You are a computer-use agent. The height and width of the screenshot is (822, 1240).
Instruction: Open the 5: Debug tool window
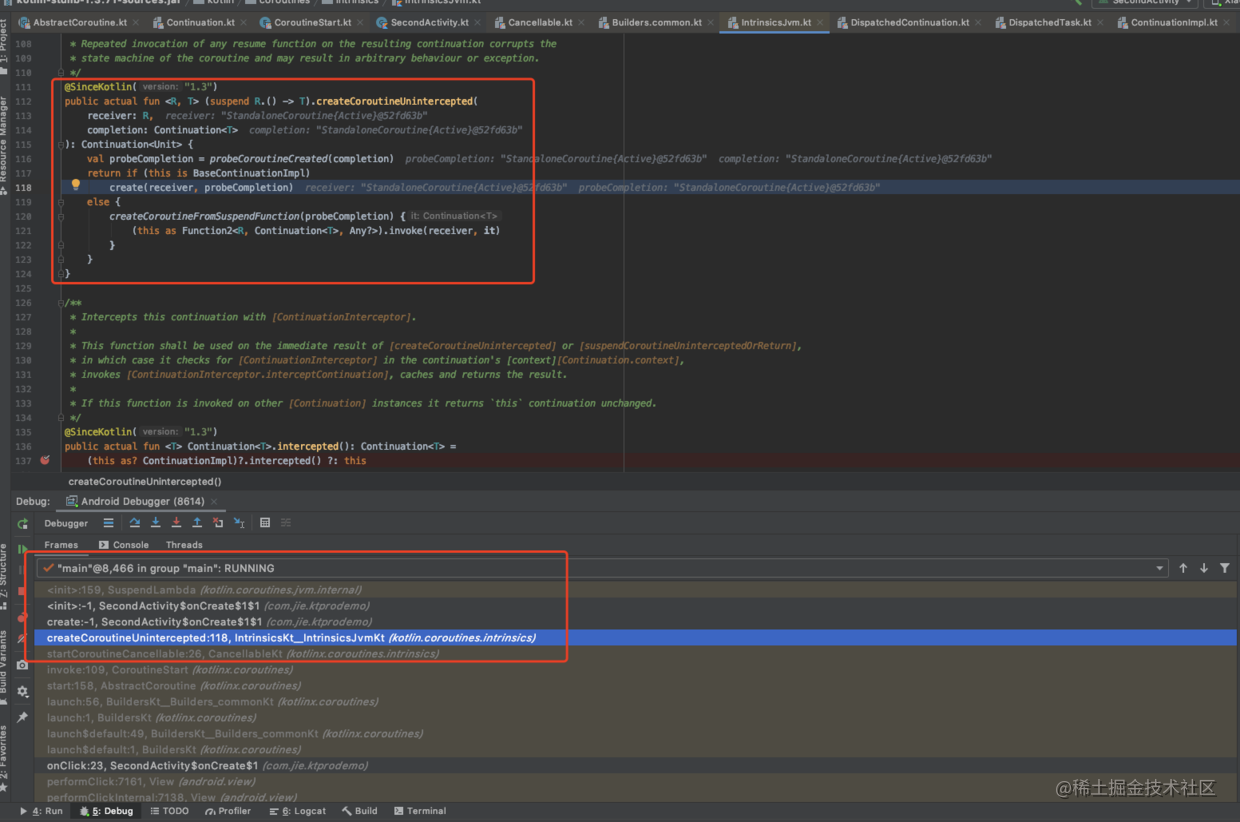pos(106,811)
